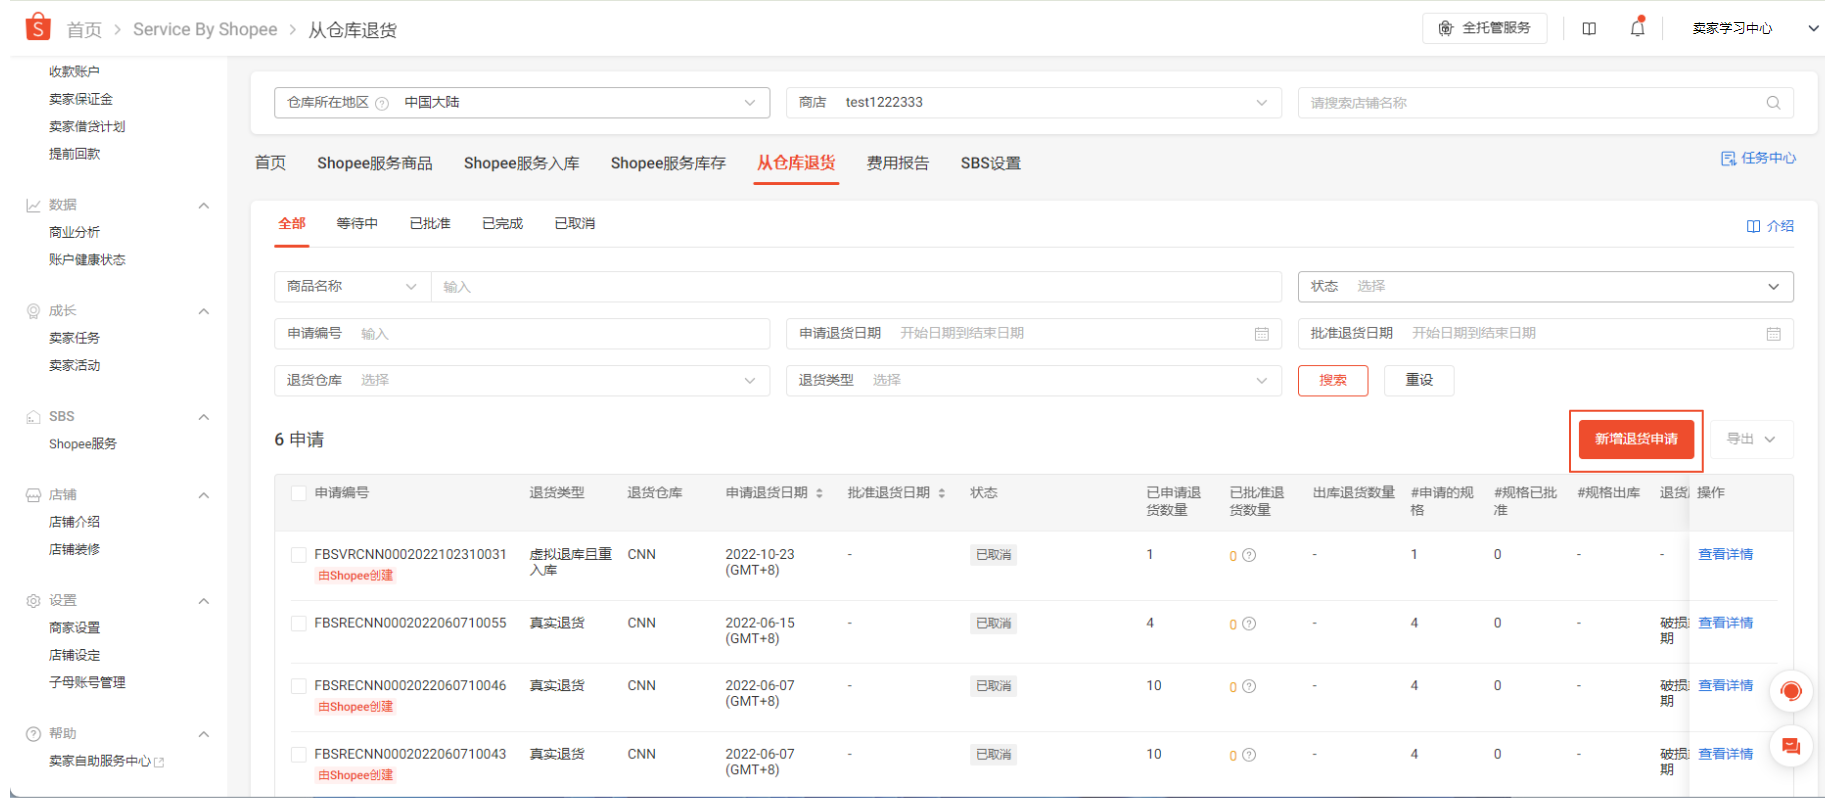Click the 申请编号 input field
The height and width of the screenshot is (803, 1825).
click(522, 334)
